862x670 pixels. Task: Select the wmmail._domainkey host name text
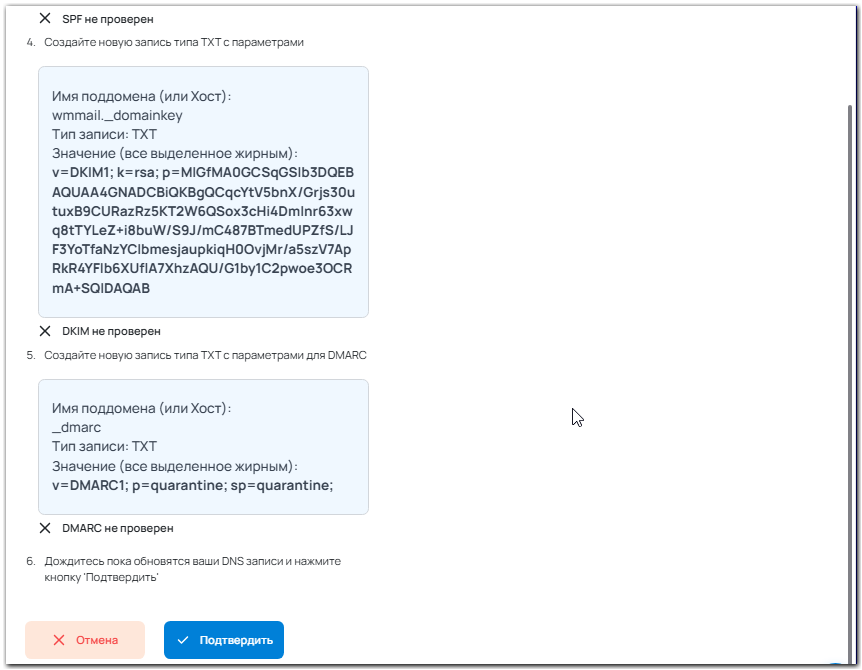(x=117, y=115)
